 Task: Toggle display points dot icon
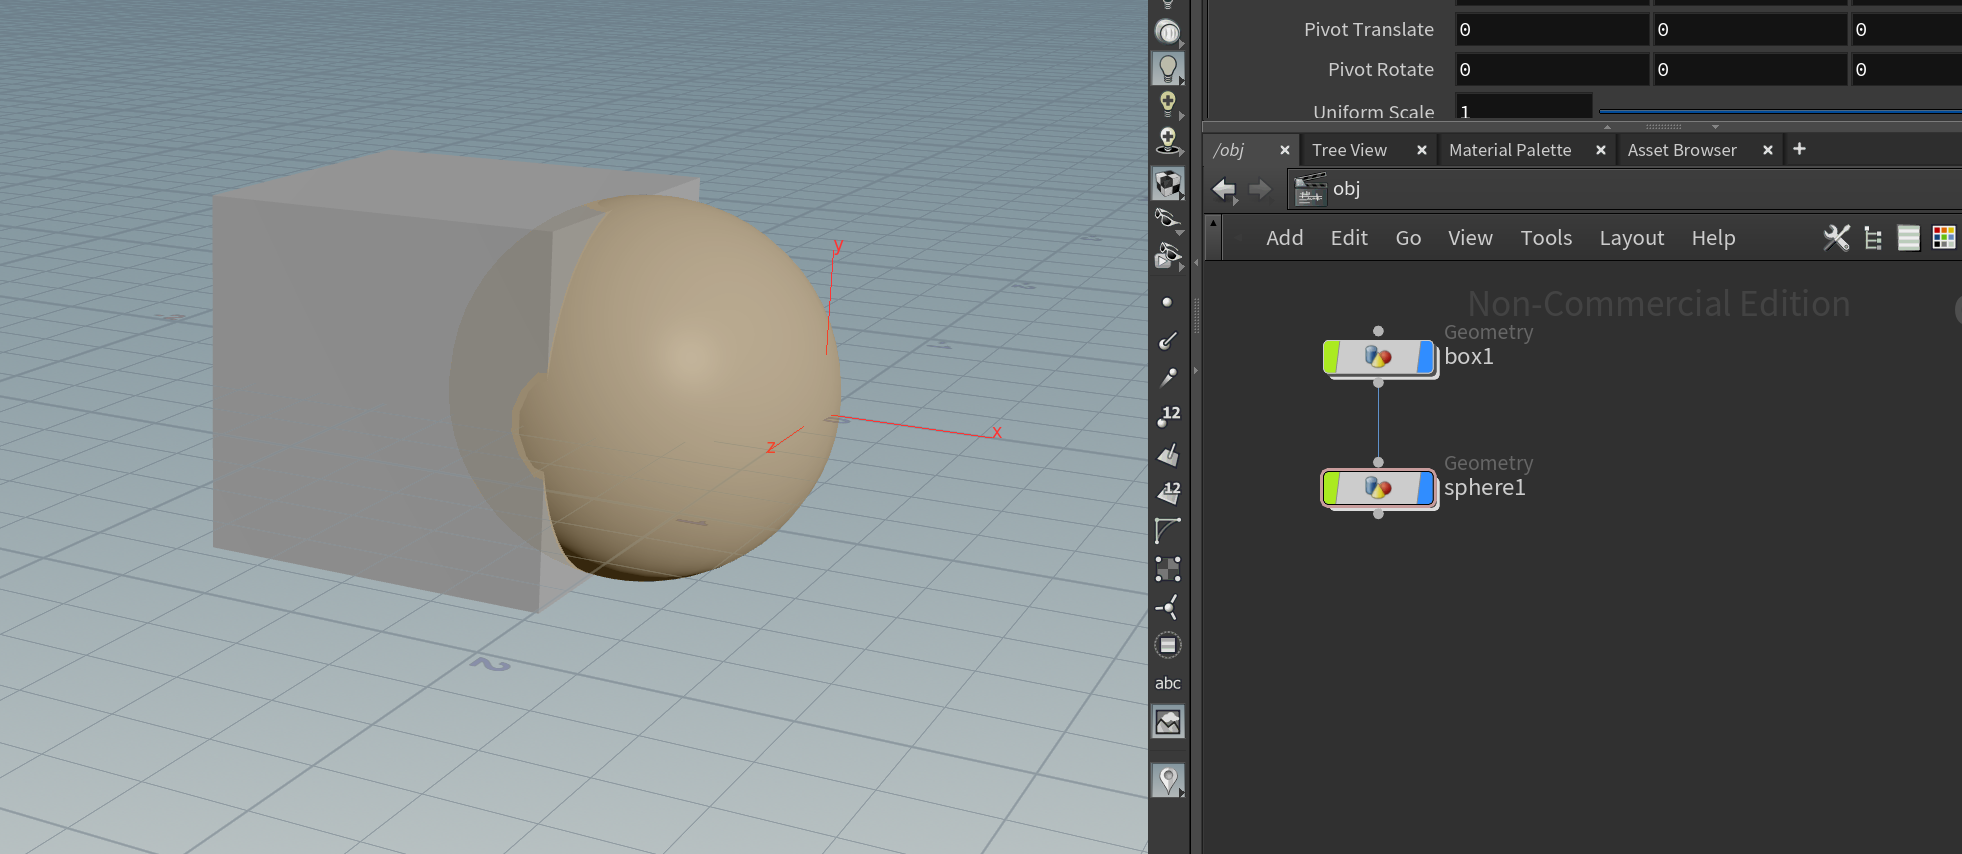pyautogui.click(x=1167, y=302)
